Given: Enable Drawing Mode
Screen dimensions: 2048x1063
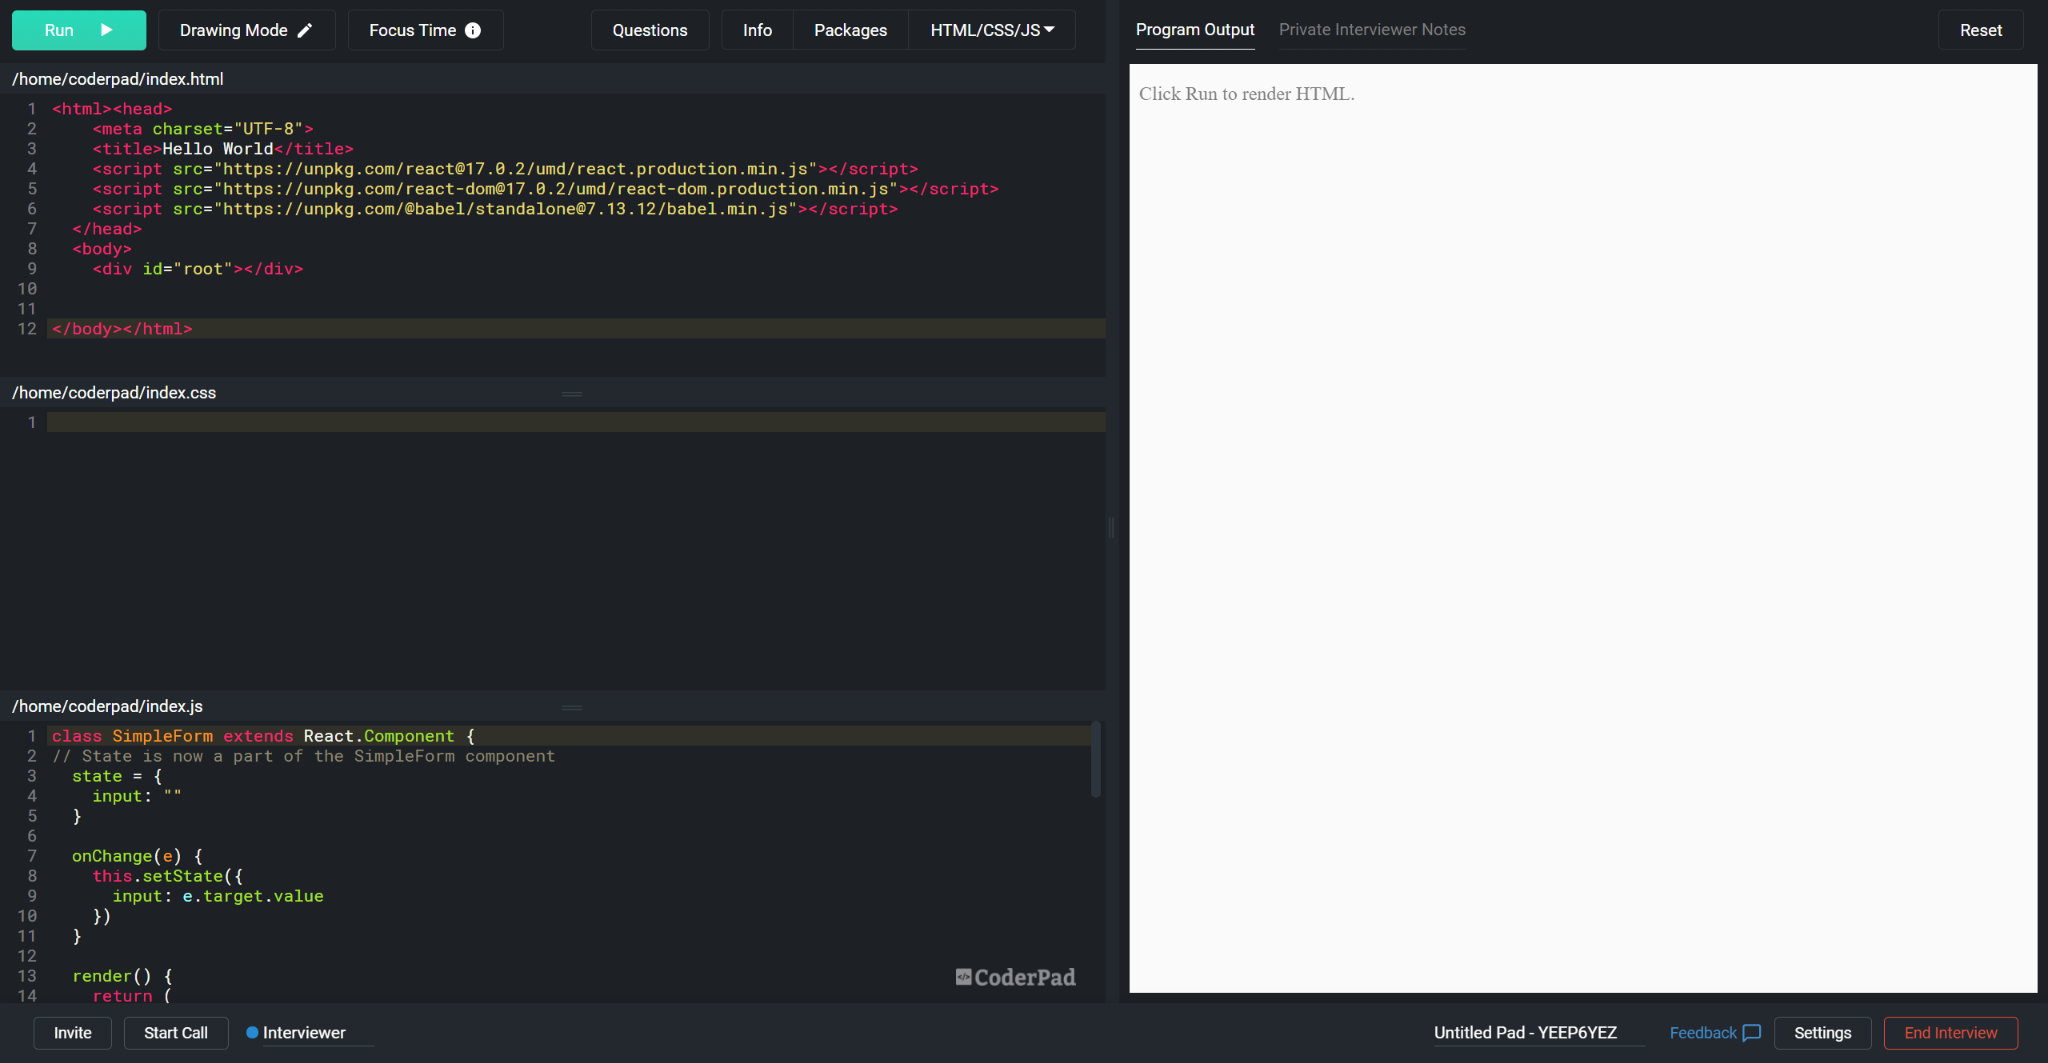Looking at the screenshot, I should 246,30.
